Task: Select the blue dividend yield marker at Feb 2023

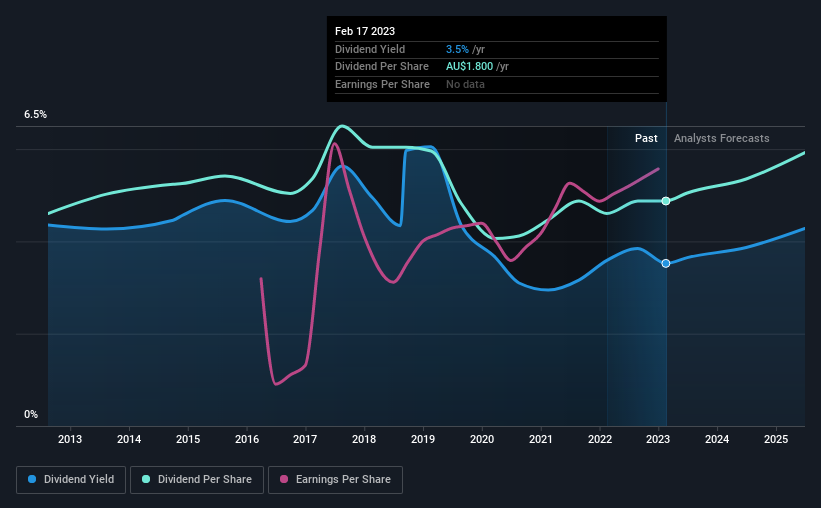Action: [665, 263]
